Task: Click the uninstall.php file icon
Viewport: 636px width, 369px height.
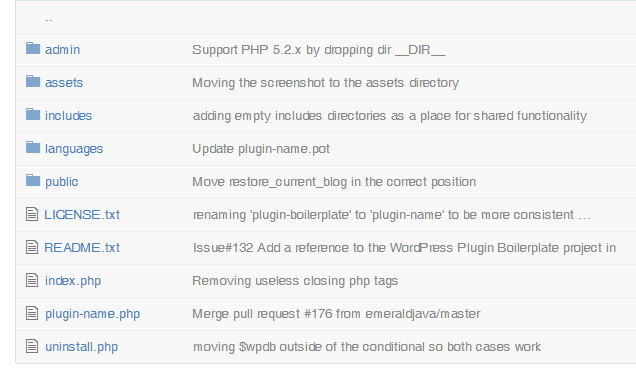Action: tap(32, 346)
